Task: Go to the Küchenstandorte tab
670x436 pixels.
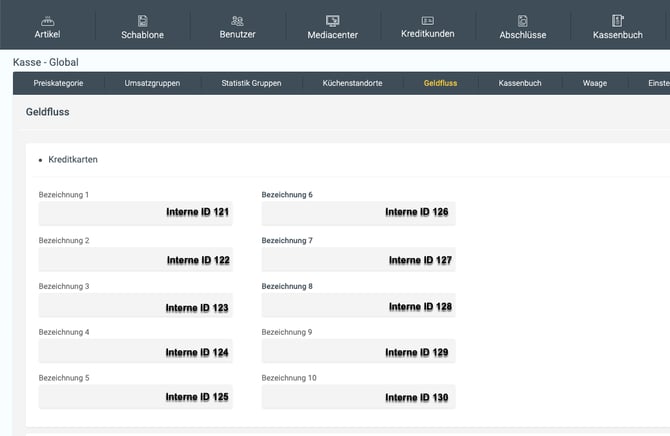Action: tap(352, 83)
